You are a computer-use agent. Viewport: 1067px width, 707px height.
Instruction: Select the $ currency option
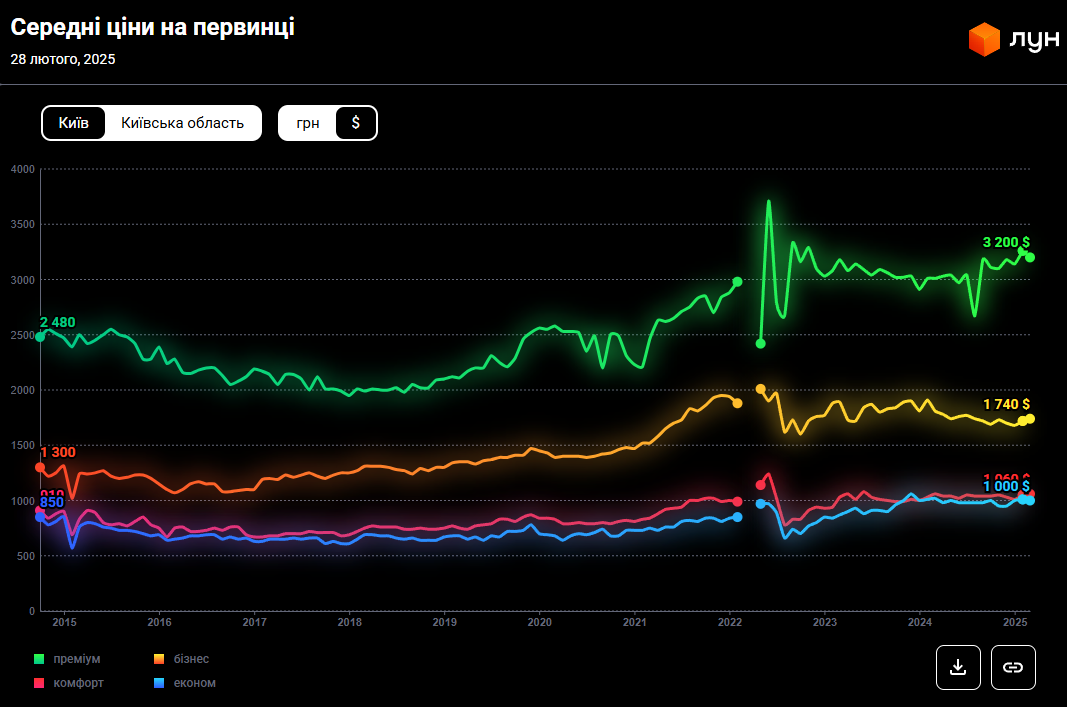[355, 123]
